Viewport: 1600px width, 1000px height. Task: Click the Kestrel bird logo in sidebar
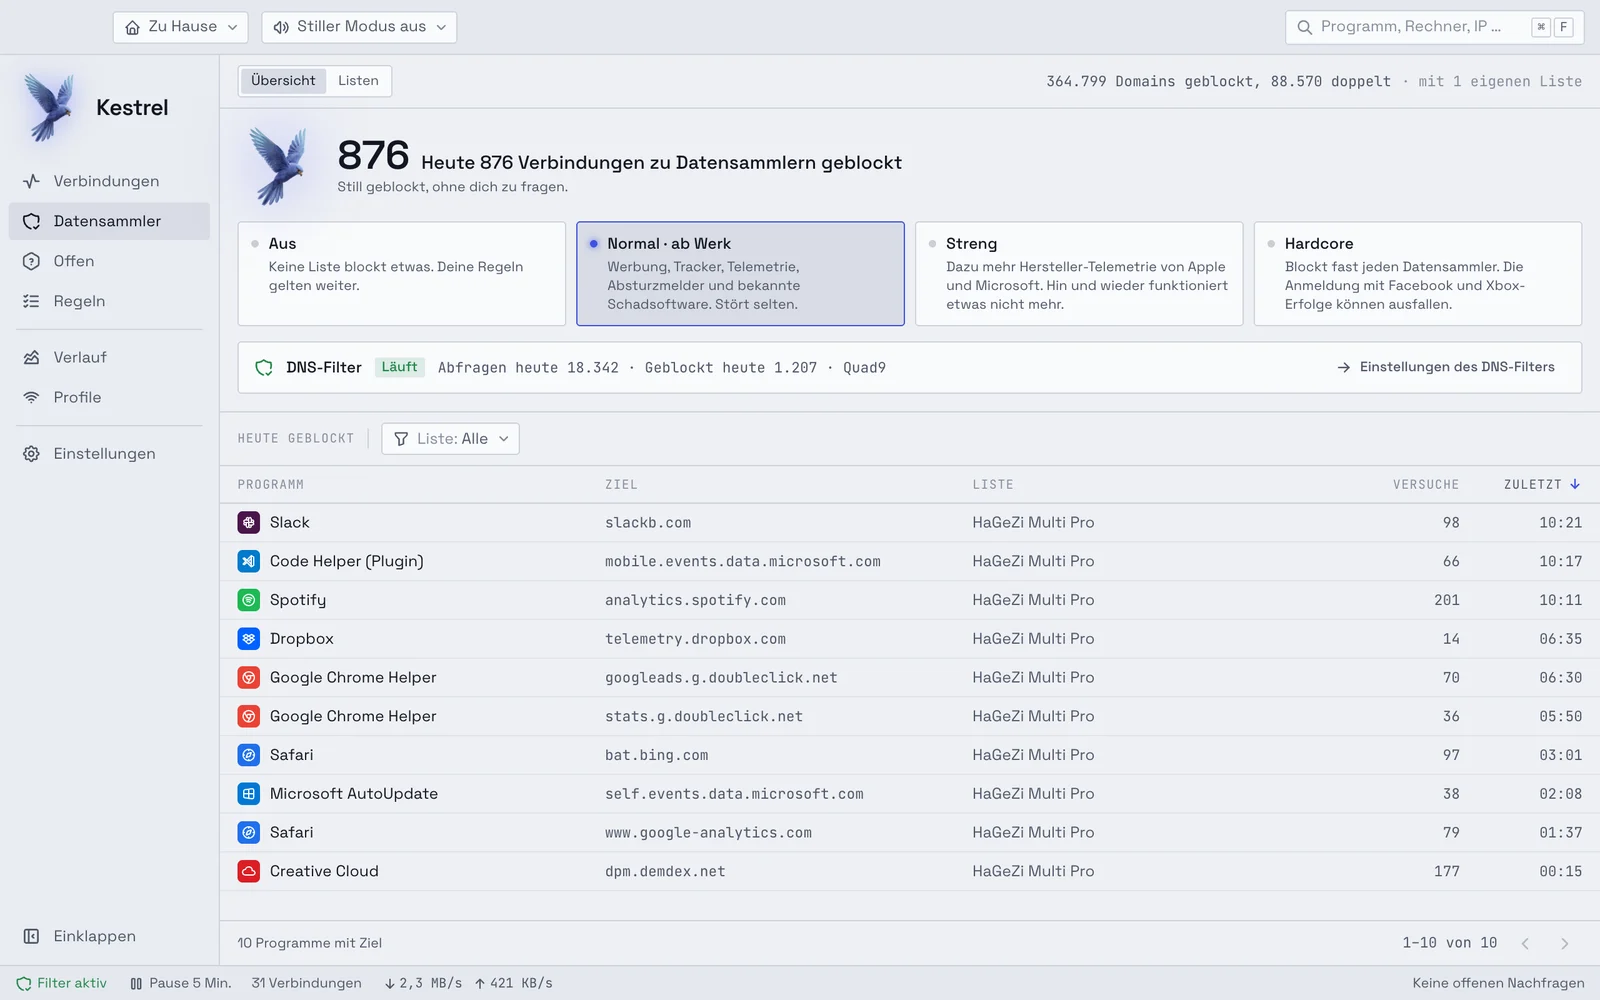49,106
